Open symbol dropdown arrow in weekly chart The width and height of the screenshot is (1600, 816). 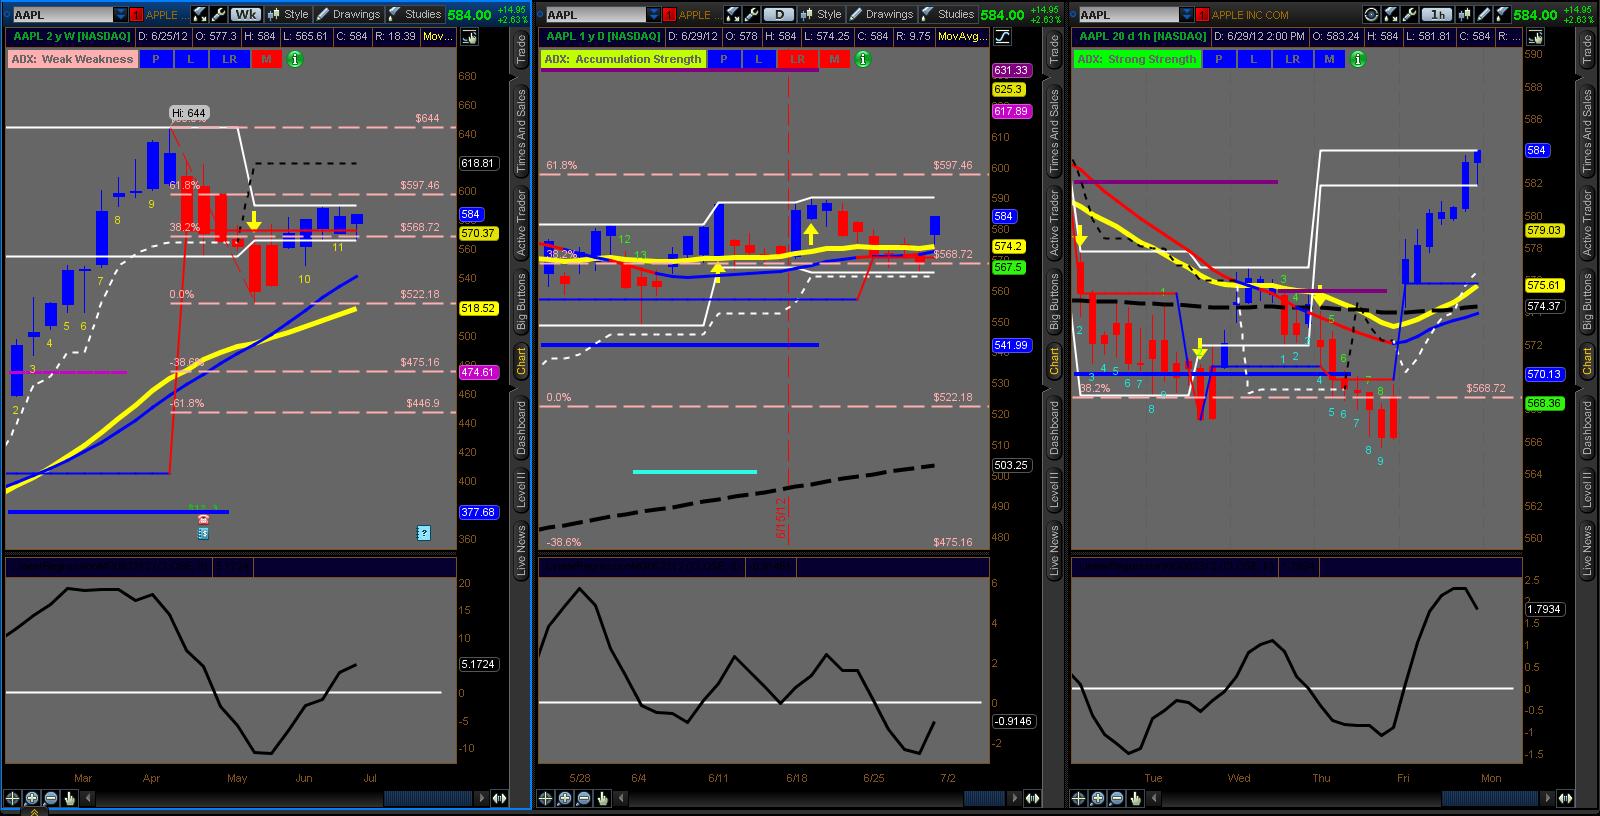pyautogui.click(x=120, y=15)
